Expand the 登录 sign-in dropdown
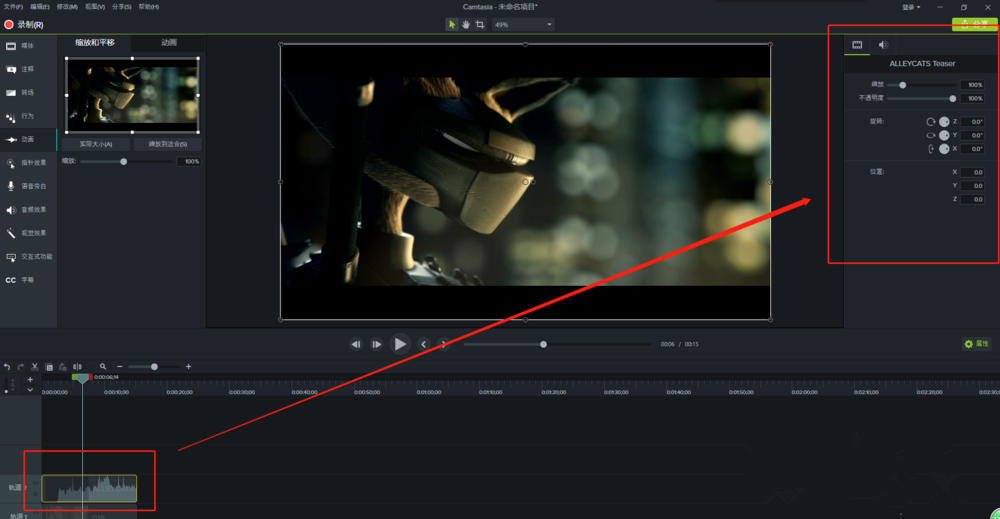The width and height of the screenshot is (1000, 519). [910, 7]
